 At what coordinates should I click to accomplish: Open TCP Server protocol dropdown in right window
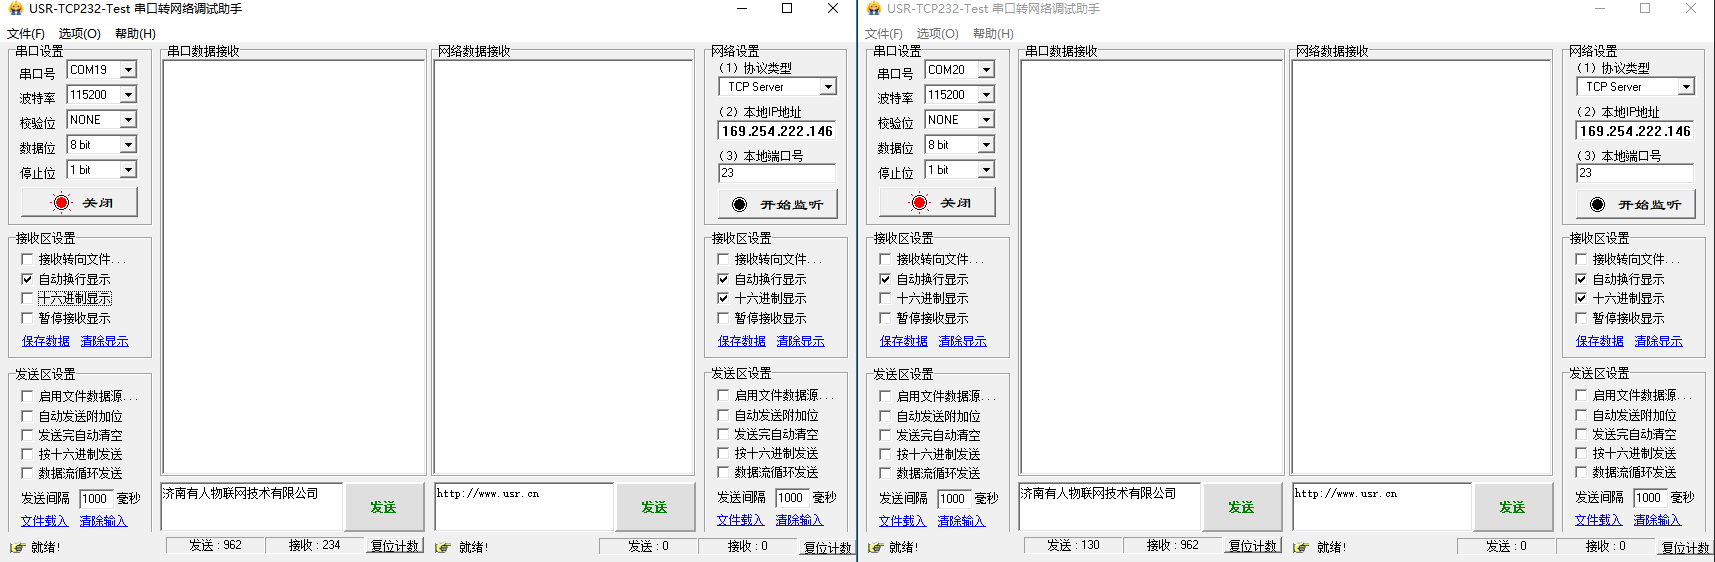tap(1686, 87)
